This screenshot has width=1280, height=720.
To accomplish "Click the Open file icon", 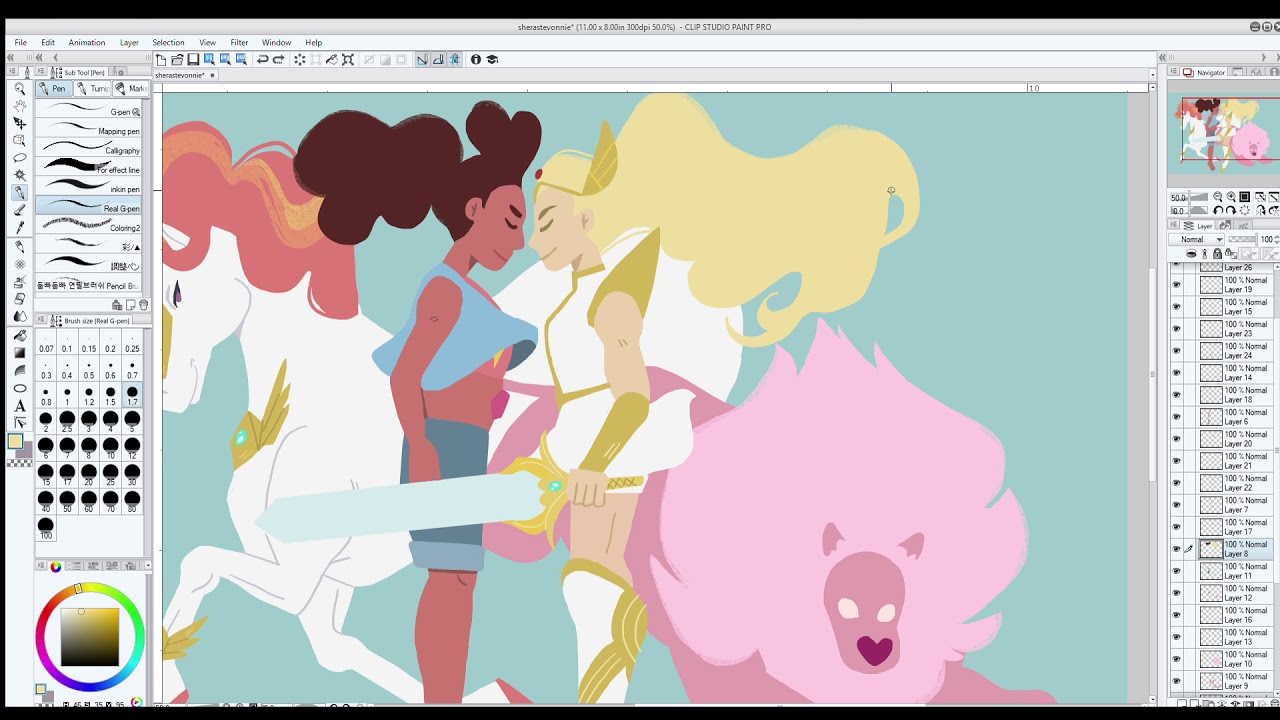I will point(177,60).
